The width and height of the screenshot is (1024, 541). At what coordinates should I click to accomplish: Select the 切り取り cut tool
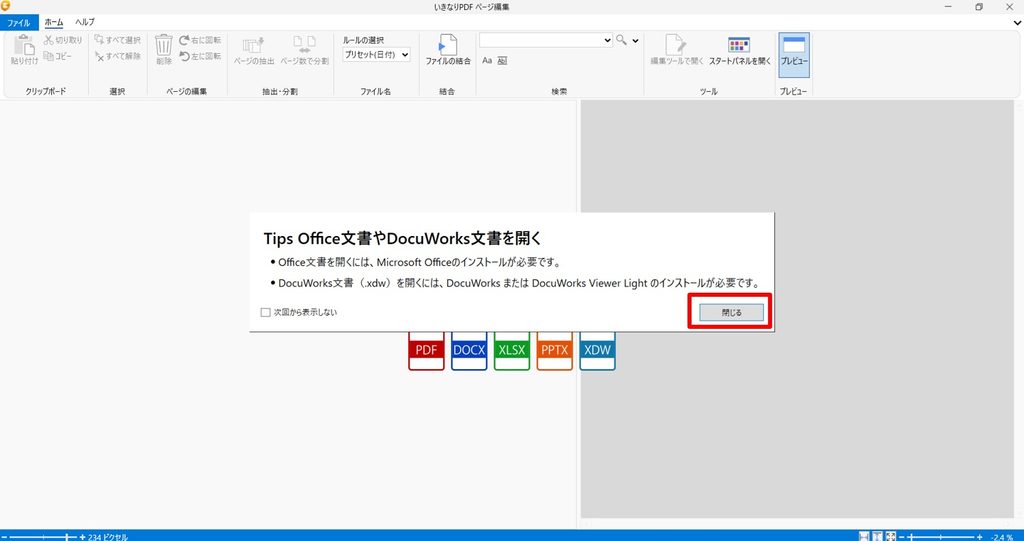point(63,41)
